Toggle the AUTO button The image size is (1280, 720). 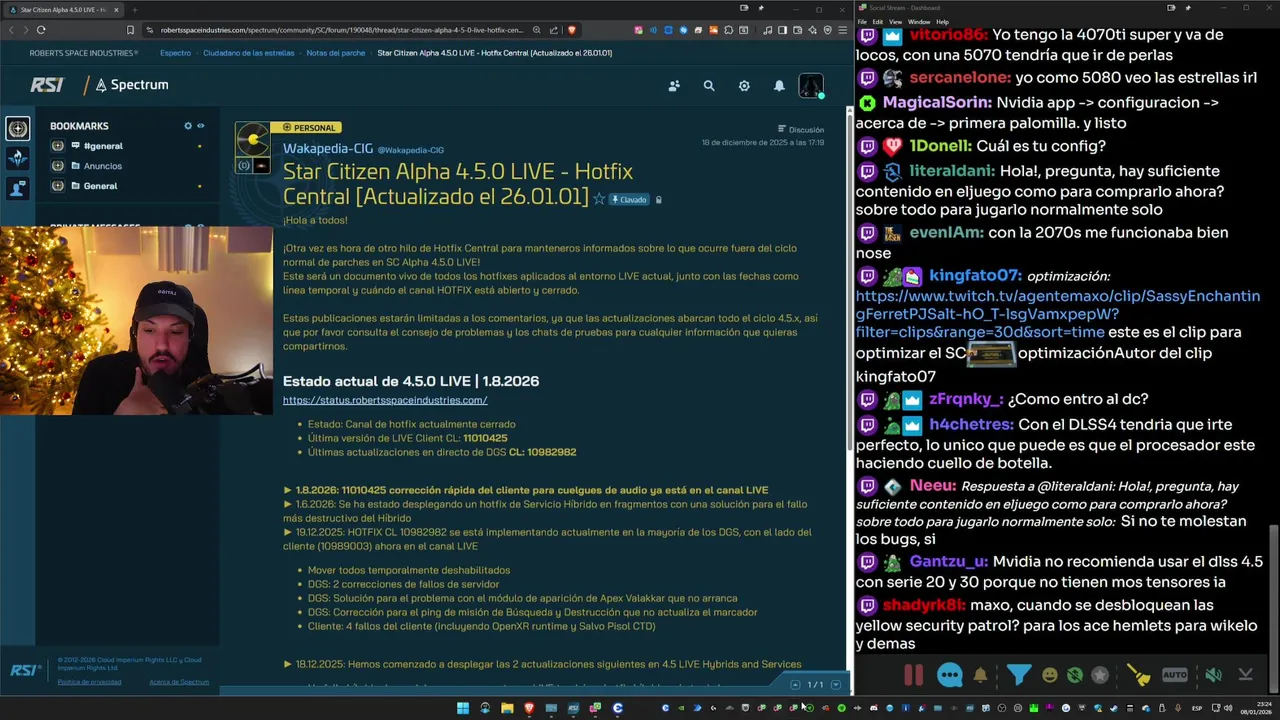pos(1174,675)
